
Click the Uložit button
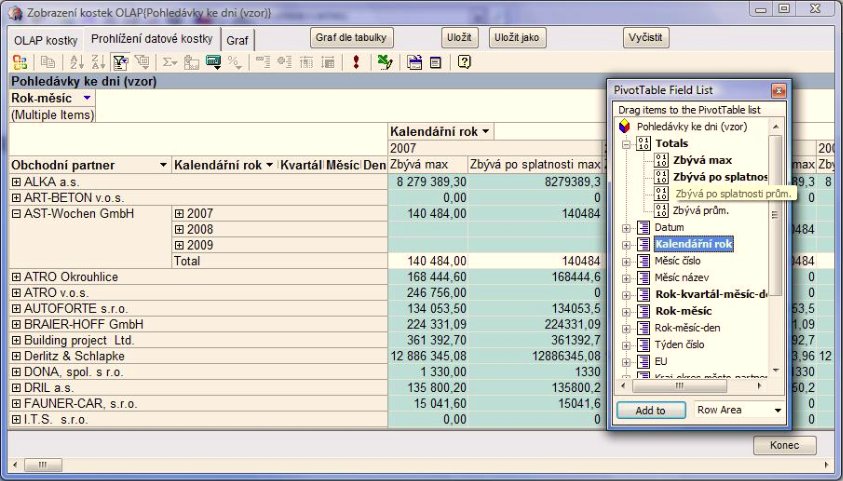(459, 38)
